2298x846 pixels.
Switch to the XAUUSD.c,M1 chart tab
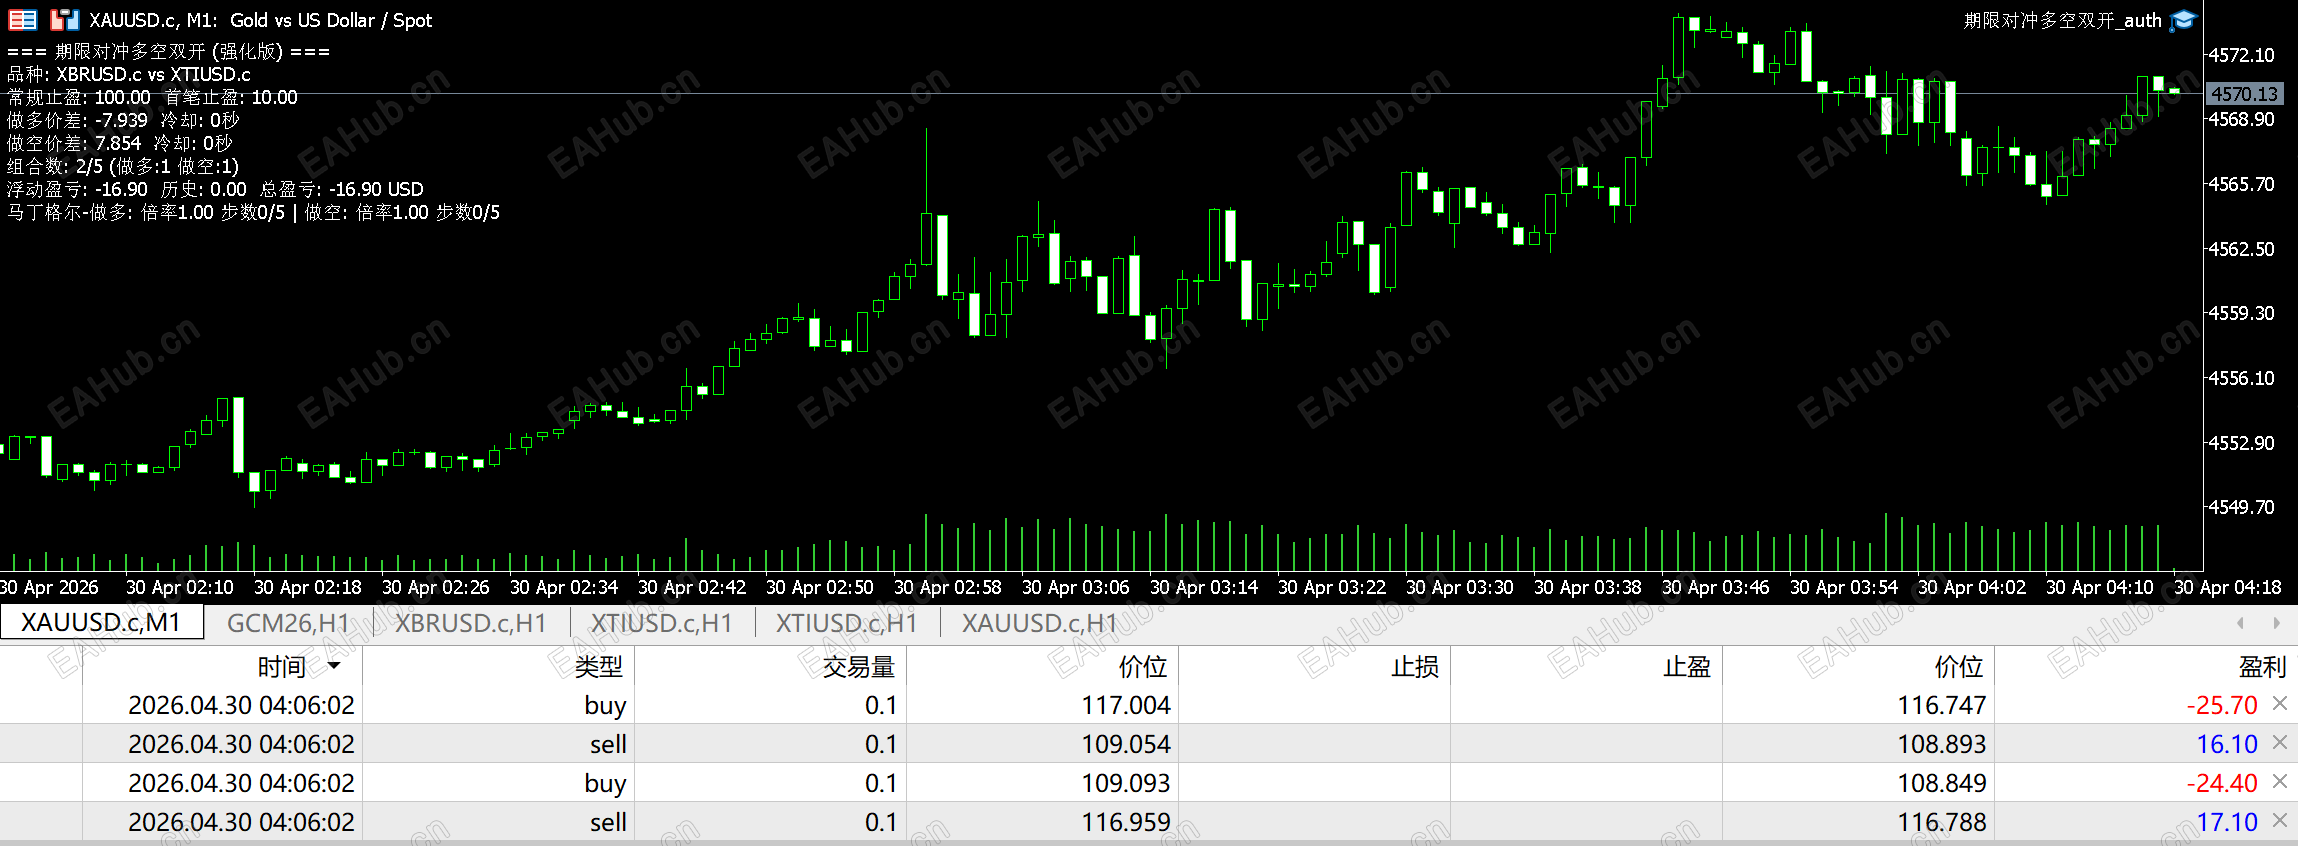pos(101,623)
